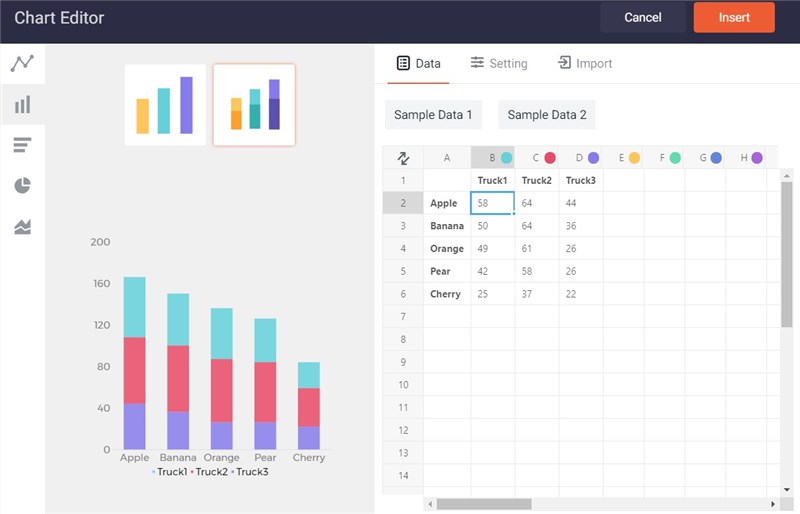Select the horizontal bar chart icon
This screenshot has width=800, height=514.
(22, 145)
